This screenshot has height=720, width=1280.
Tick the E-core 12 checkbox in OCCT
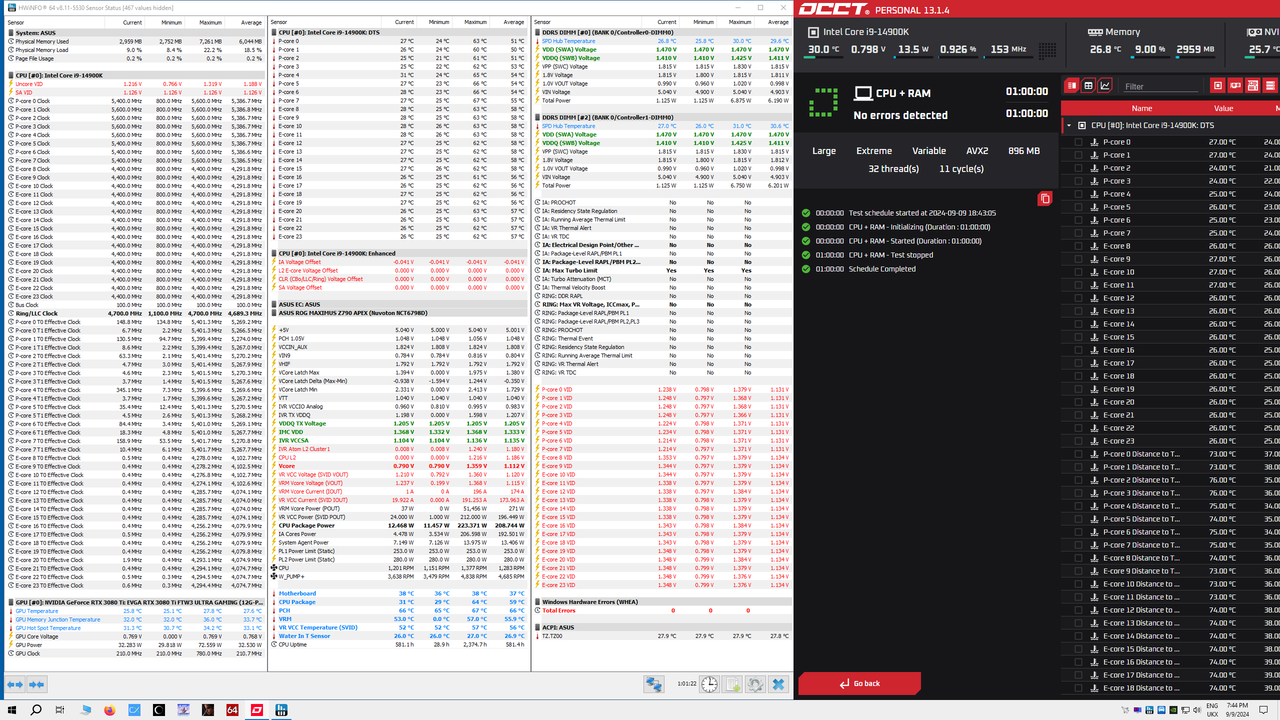[1078, 298]
